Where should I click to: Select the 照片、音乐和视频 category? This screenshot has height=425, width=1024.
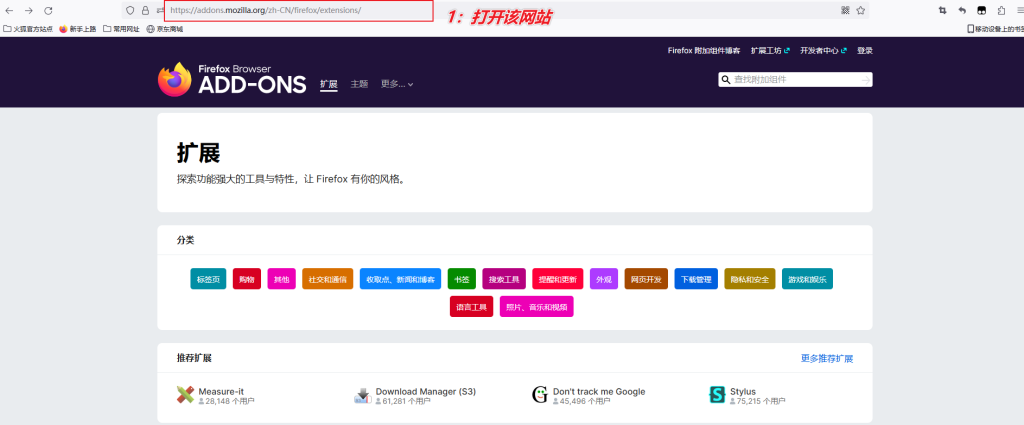tap(537, 307)
